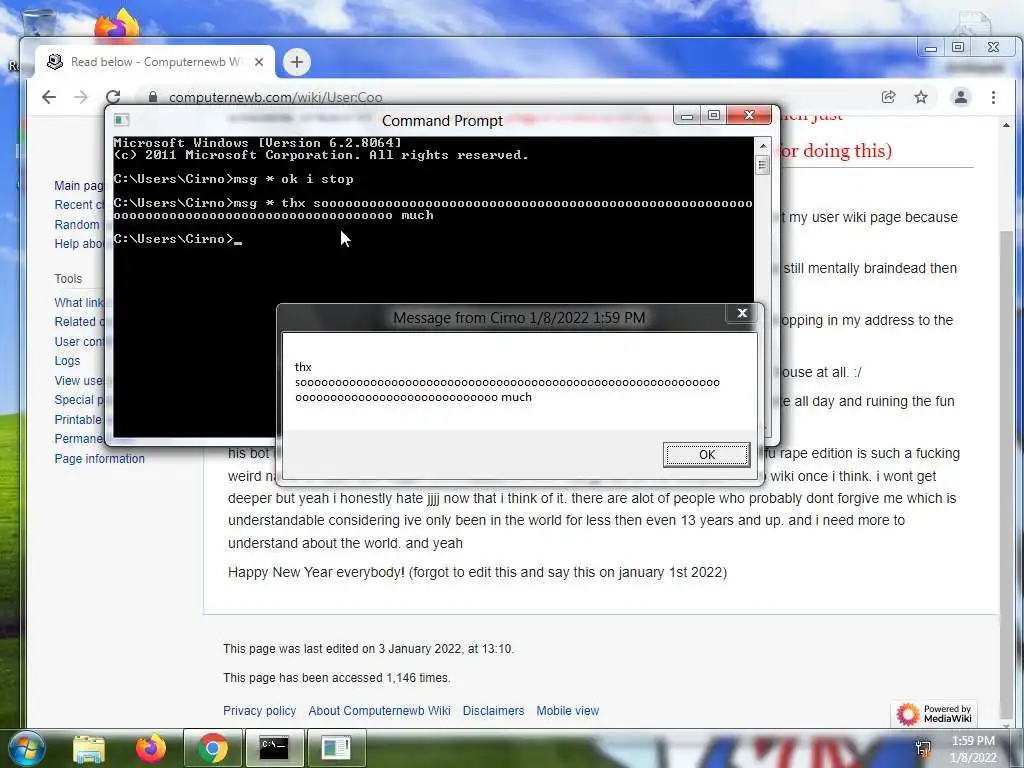Viewport: 1024px width, 768px height.
Task: Maximize the Chrome window
Action: (957, 48)
